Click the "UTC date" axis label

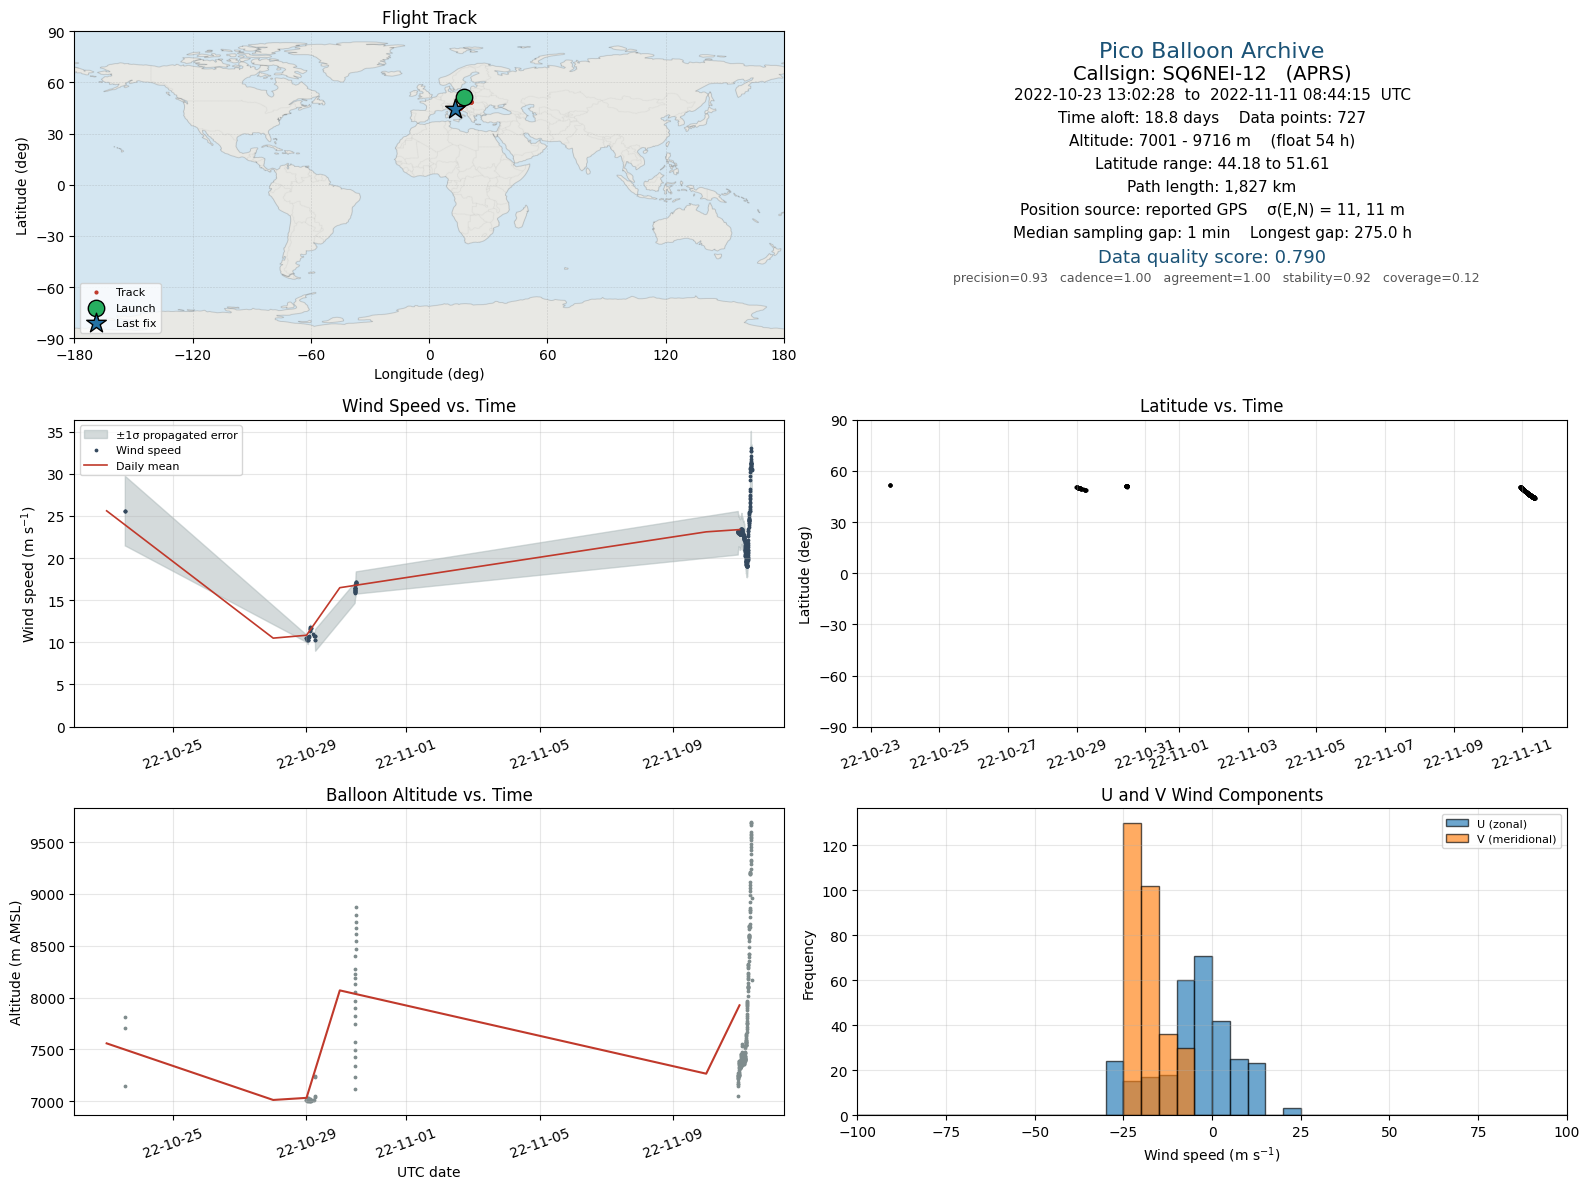pos(429,1172)
